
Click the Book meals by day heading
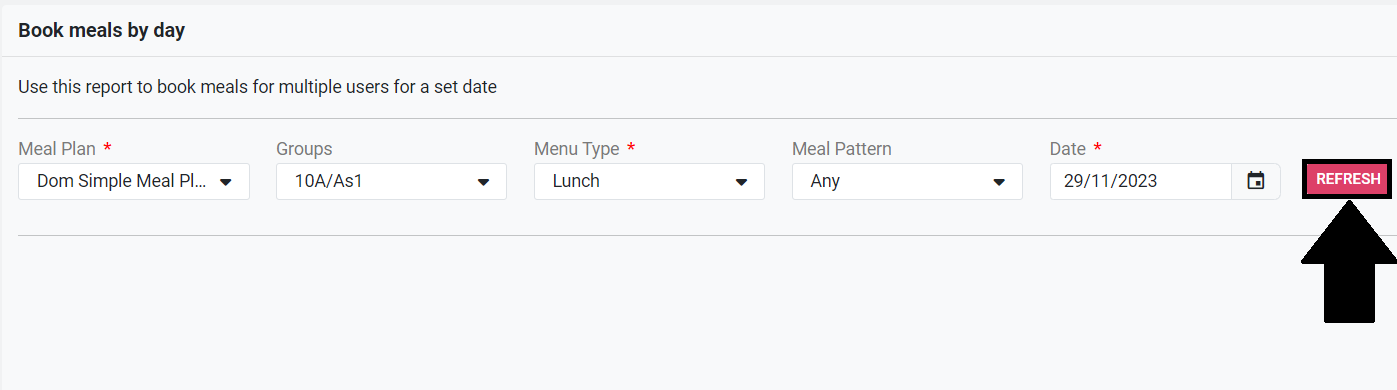click(101, 31)
